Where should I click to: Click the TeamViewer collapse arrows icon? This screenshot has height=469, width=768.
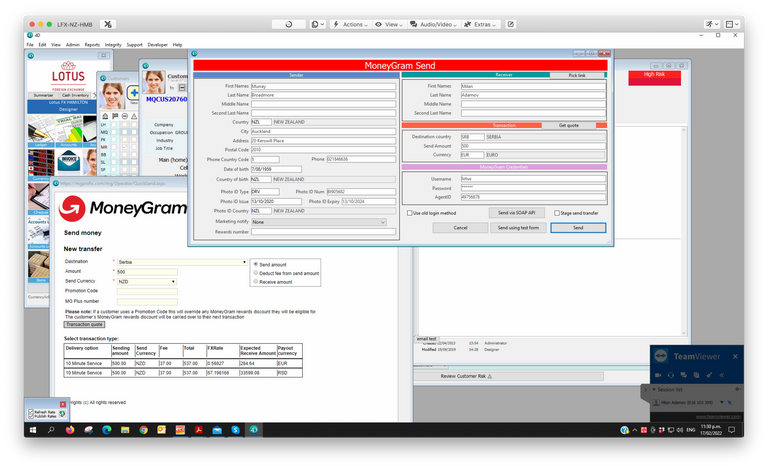point(721,375)
